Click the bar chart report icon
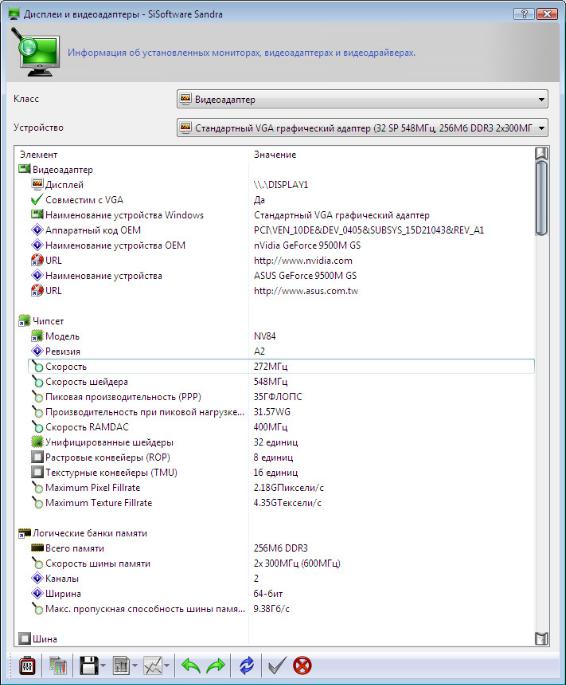This screenshot has height=685, width=566. click(x=121, y=666)
